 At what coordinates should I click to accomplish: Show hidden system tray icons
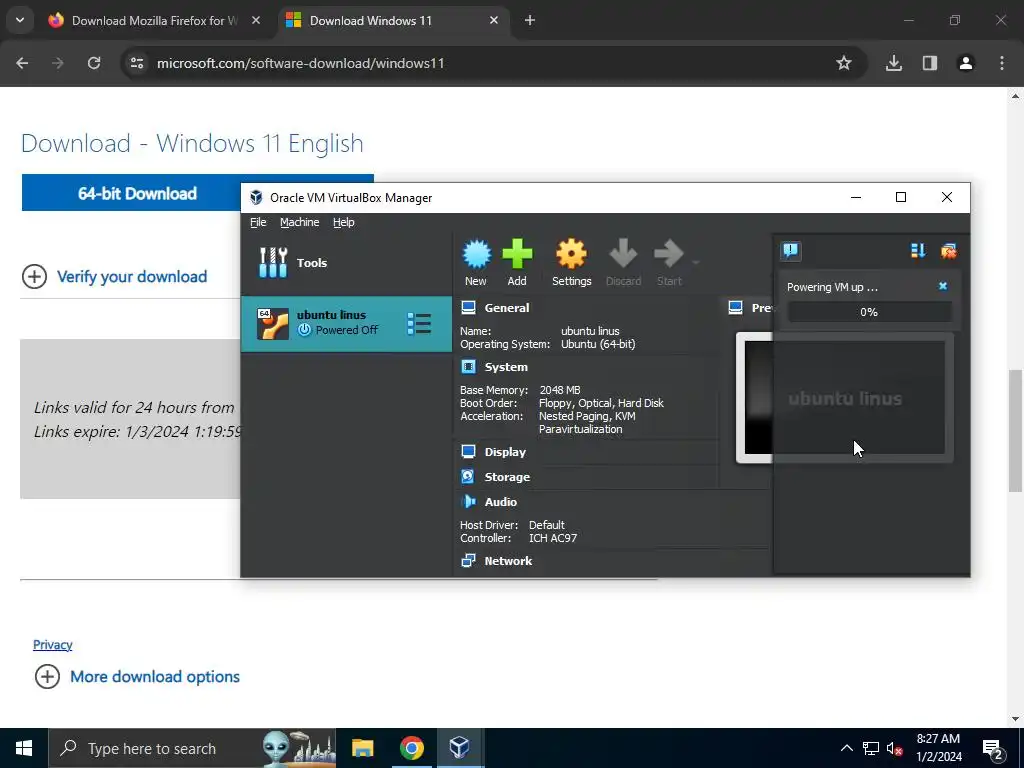846,748
